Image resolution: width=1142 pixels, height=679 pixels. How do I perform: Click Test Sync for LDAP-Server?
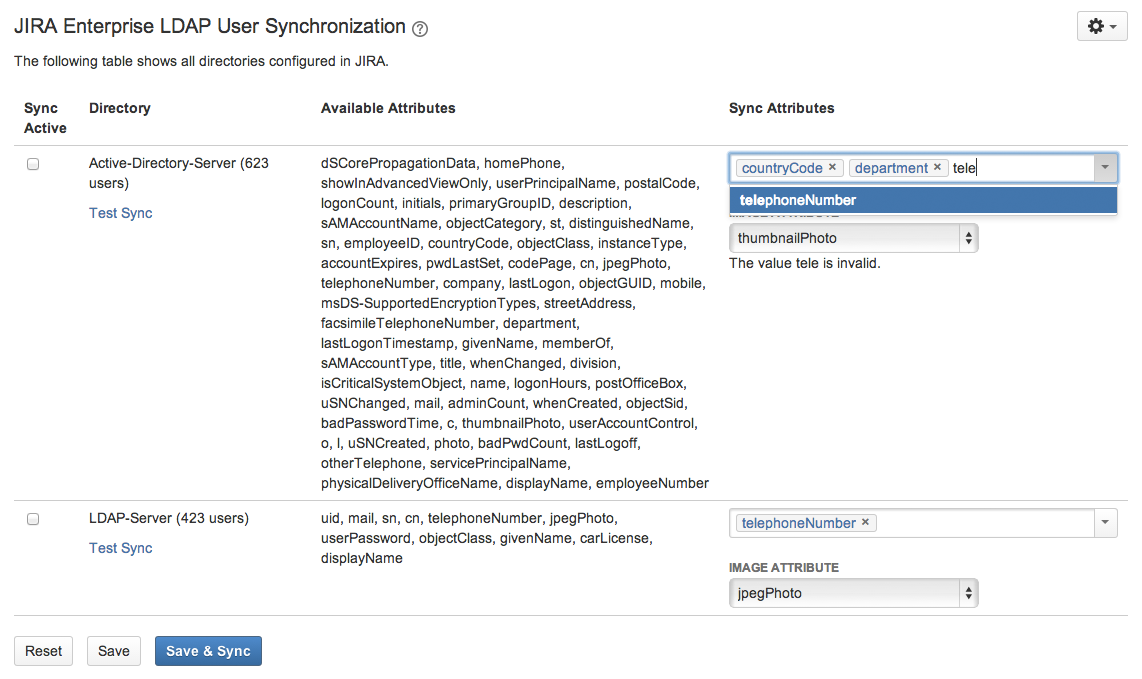tap(120, 548)
